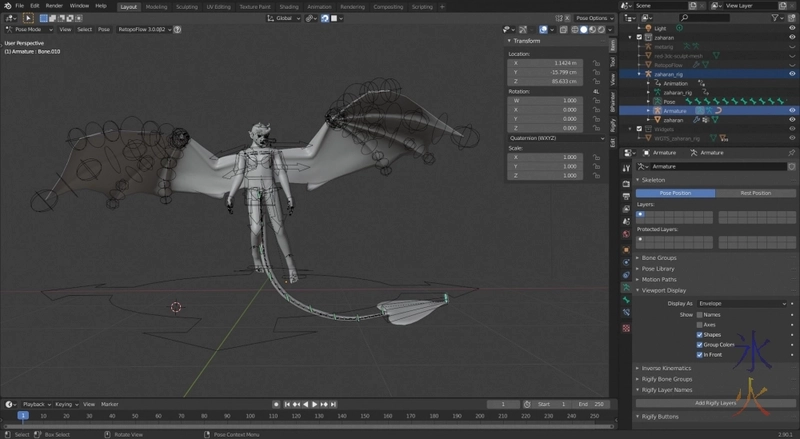The width and height of the screenshot is (800, 439).
Task: Uncheck the In Front checkbox
Action: pyautogui.click(x=699, y=354)
